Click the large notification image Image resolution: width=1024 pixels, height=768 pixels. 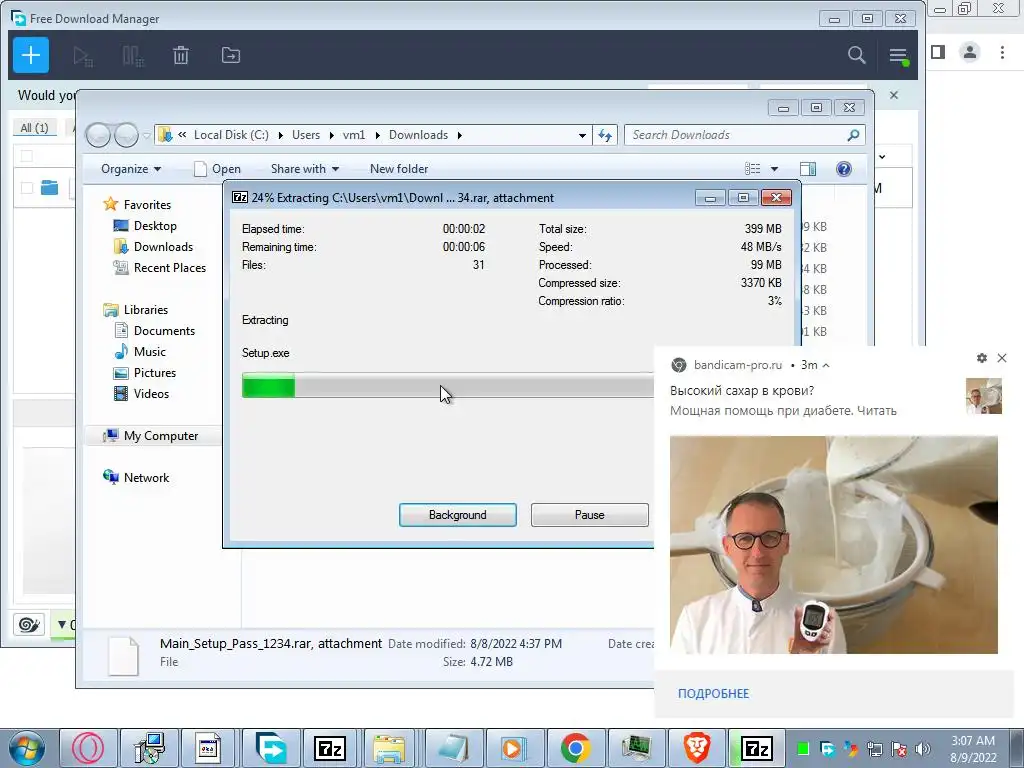pos(833,545)
